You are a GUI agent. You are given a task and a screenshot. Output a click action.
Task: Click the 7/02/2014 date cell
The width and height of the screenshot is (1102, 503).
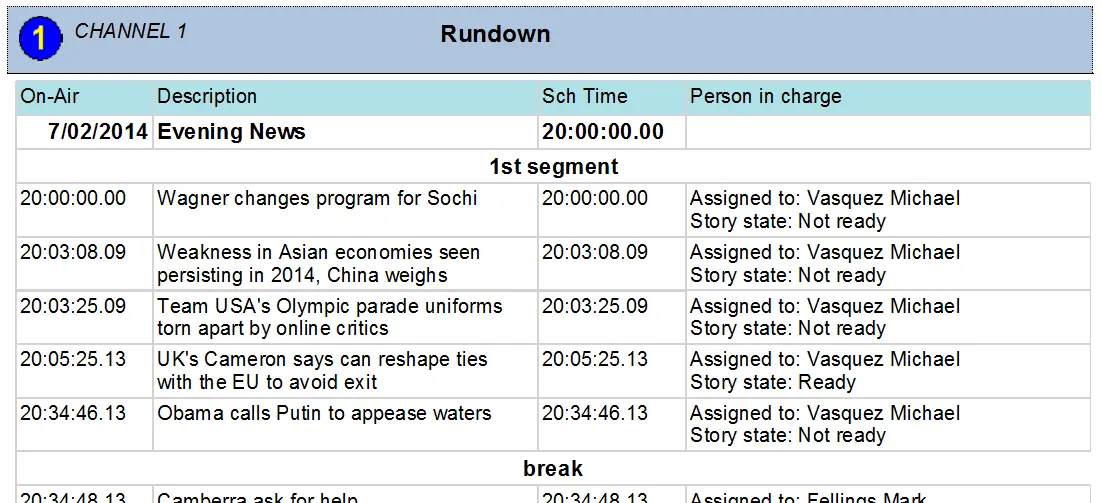pos(98,132)
